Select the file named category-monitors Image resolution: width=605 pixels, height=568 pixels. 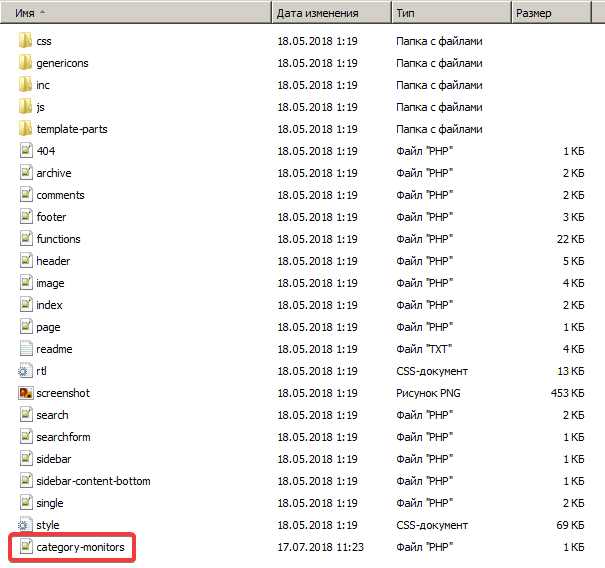pyautogui.click(x=80, y=547)
